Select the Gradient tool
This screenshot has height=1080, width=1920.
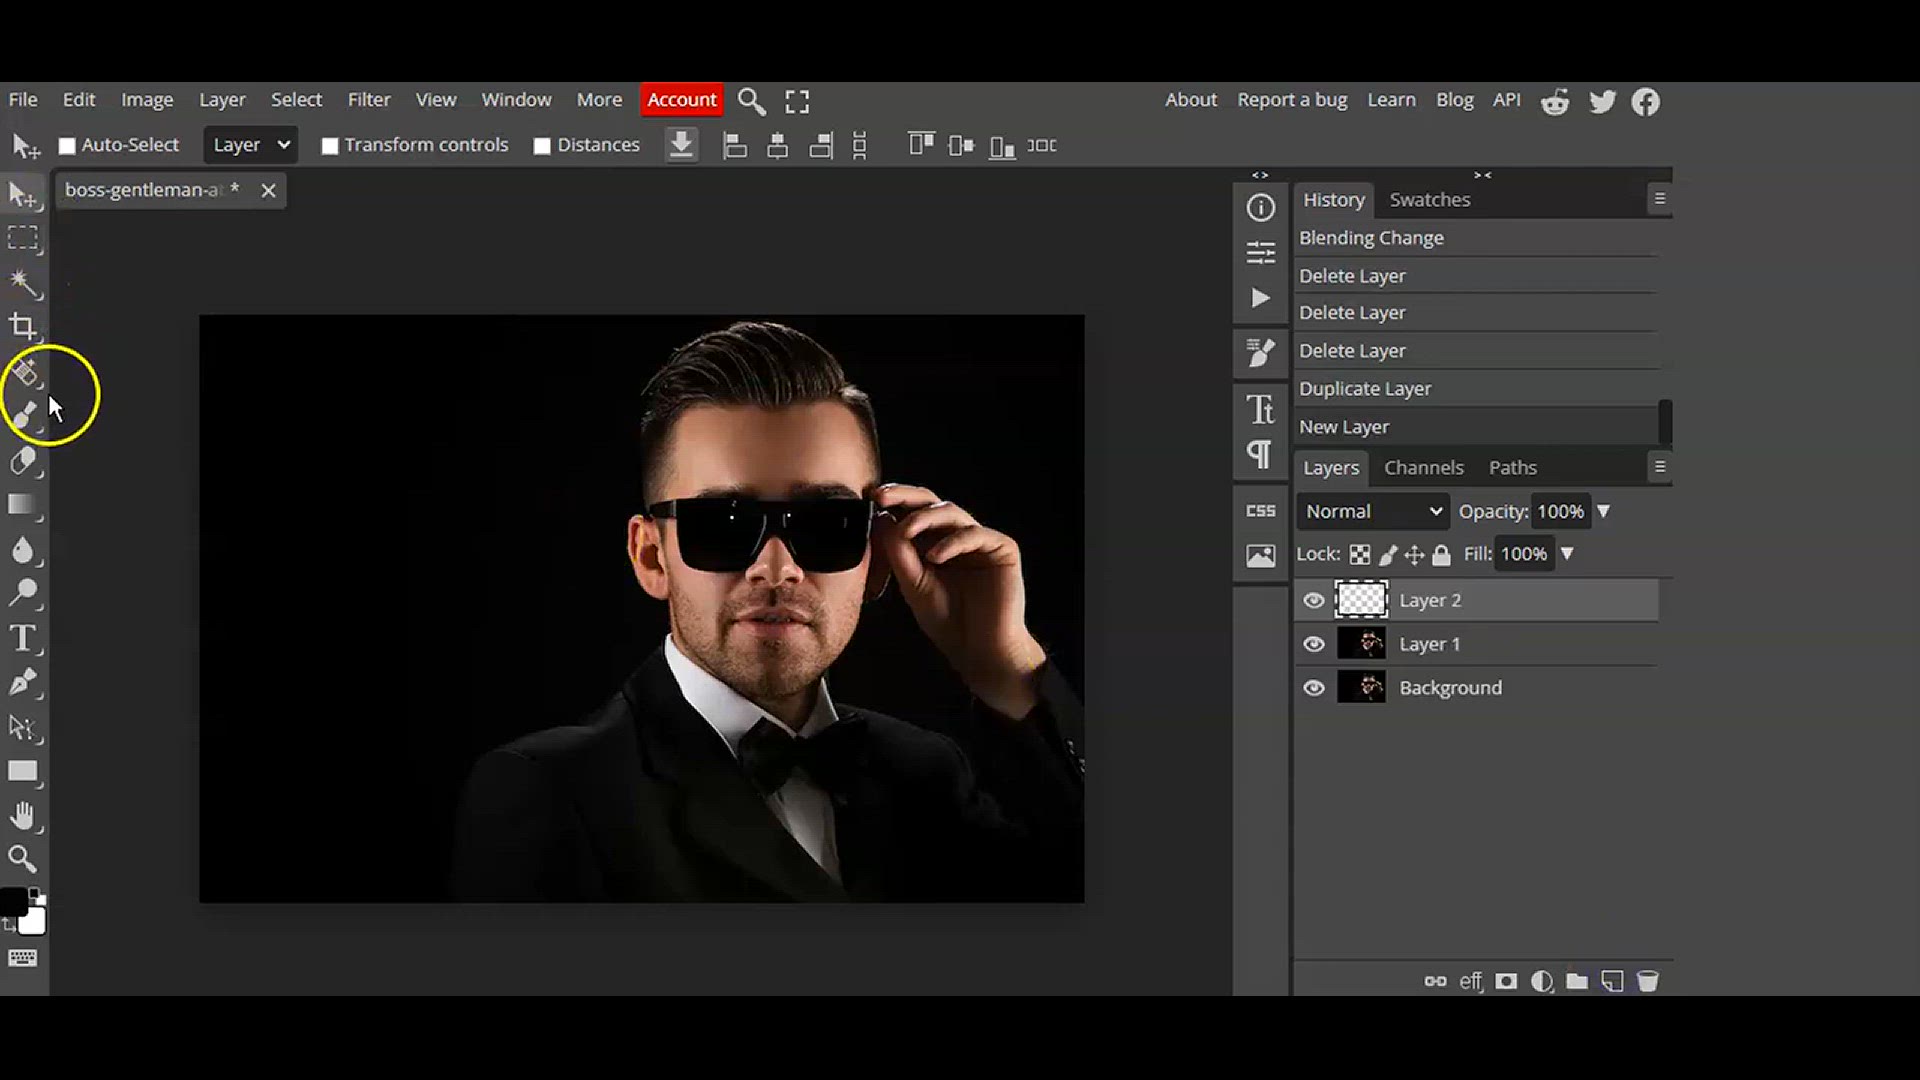[x=23, y=505]
